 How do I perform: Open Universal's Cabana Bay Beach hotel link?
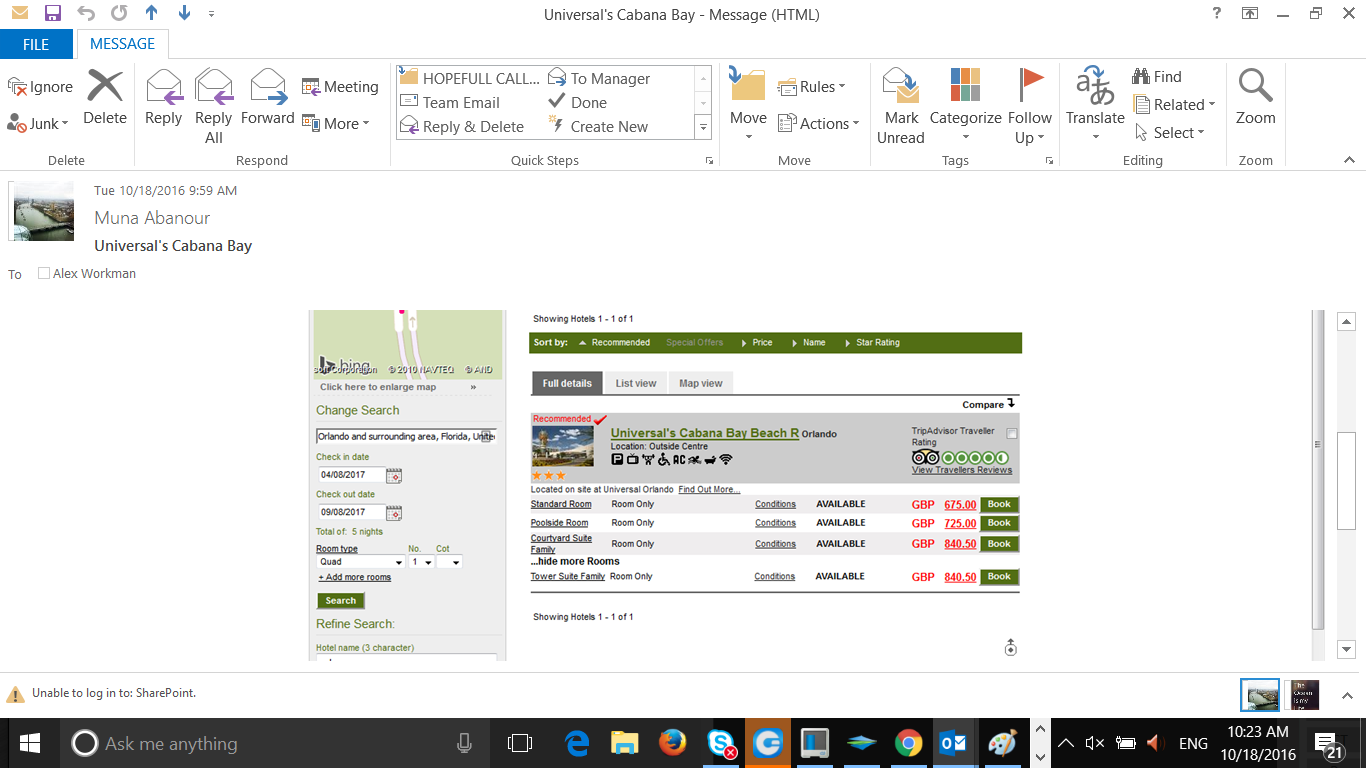tap(705, 433)
